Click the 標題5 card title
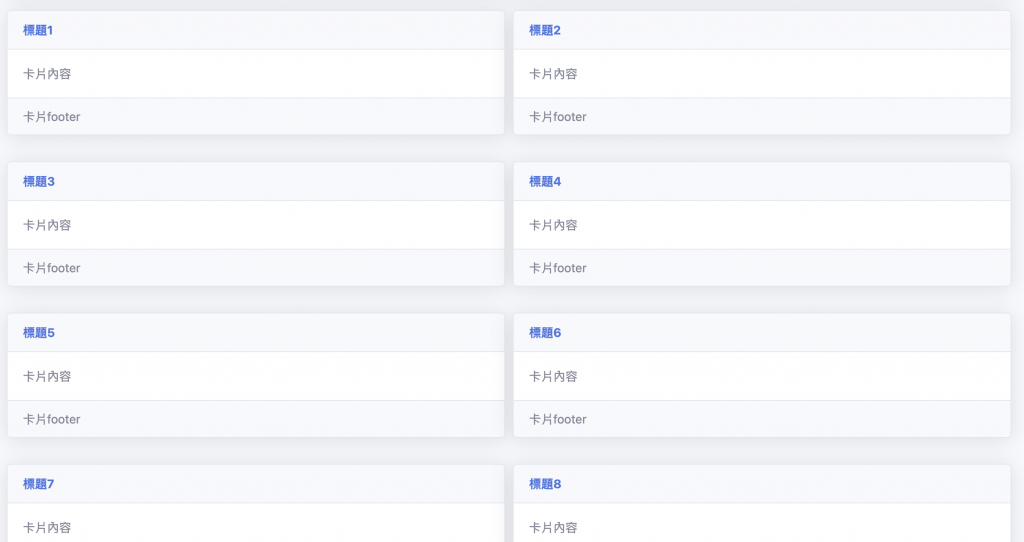 click(x=39, y=333)
